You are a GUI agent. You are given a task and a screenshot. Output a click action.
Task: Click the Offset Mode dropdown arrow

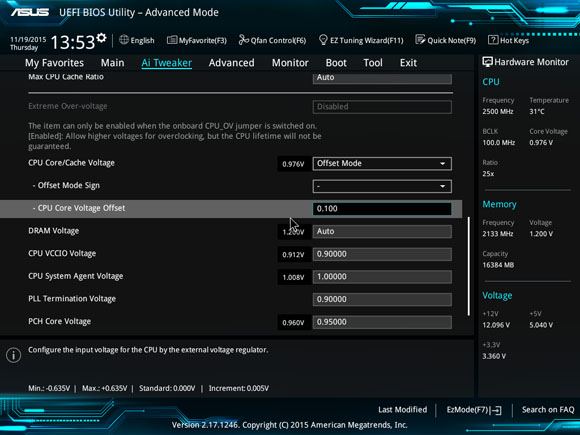click(x=442, y=163)
